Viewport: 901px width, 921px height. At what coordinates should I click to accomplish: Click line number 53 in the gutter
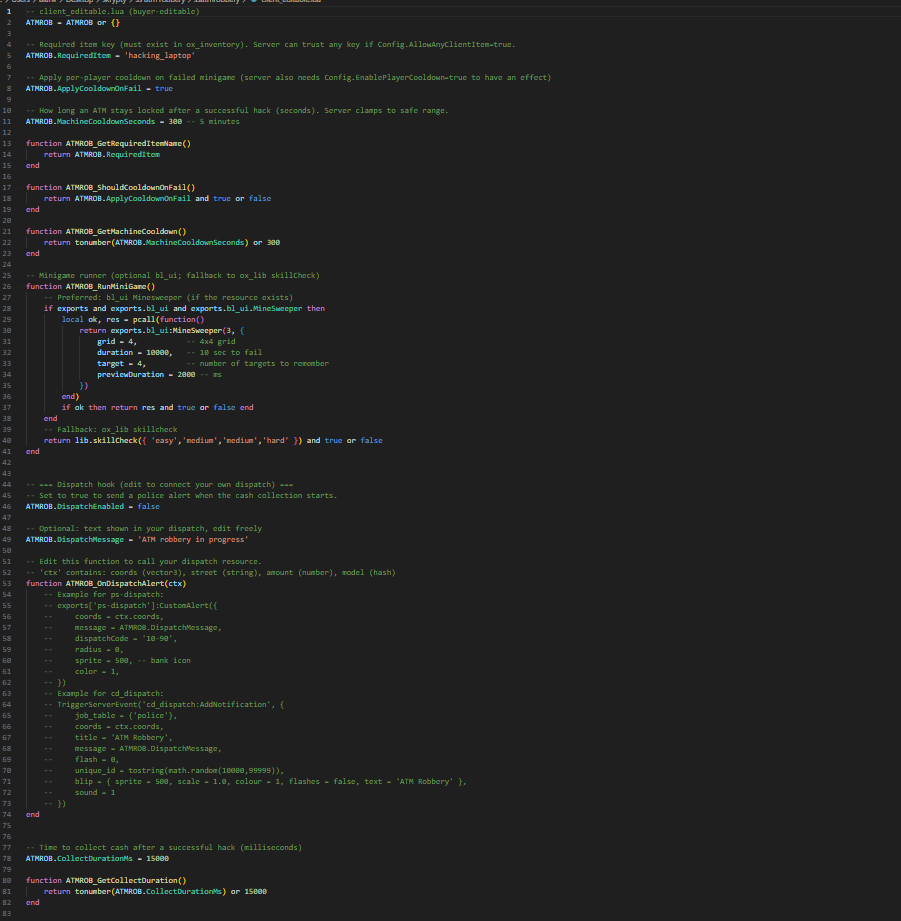point(6,584)
